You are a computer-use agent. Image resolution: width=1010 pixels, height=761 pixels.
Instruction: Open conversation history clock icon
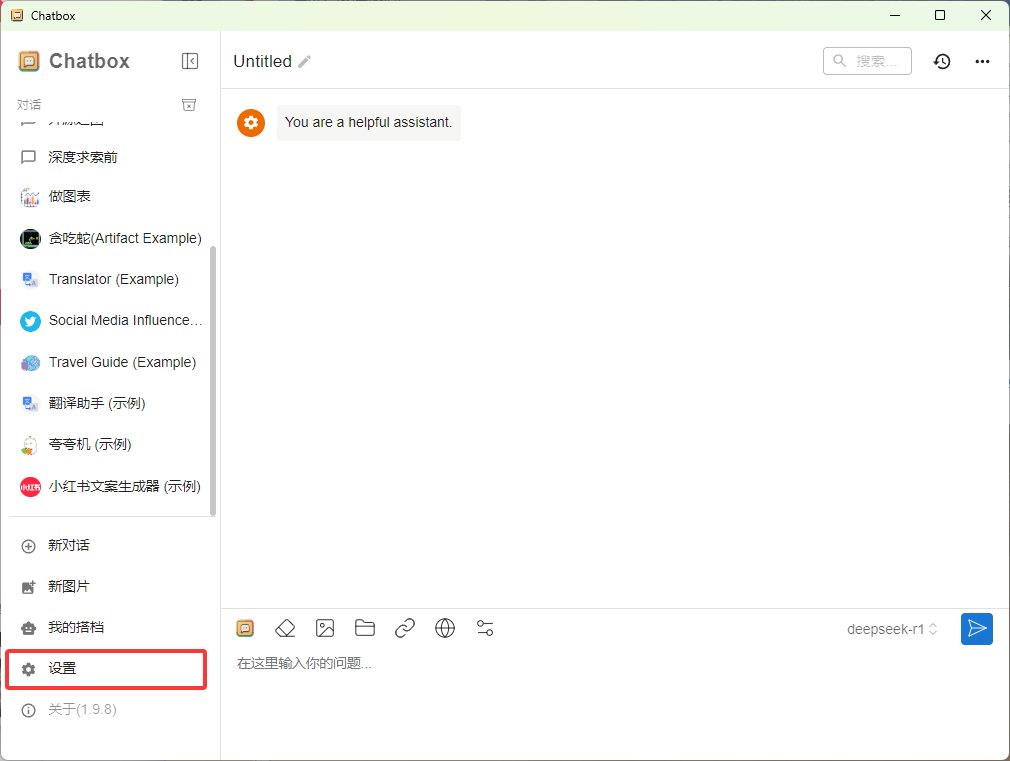[942, 61]
